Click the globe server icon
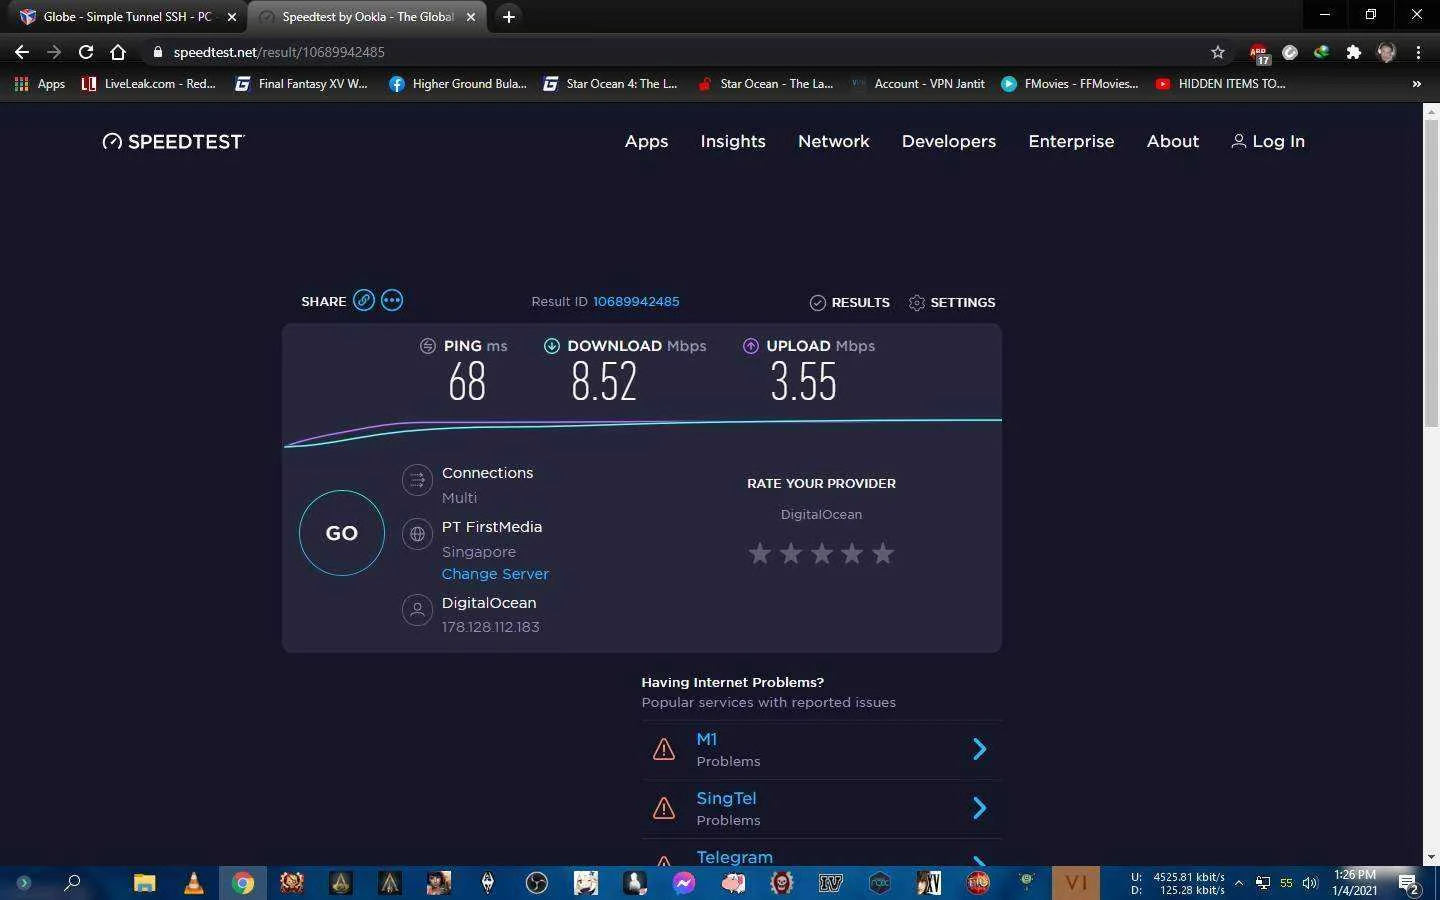Viewport: 1440px width, 900px height. [417, 534]
